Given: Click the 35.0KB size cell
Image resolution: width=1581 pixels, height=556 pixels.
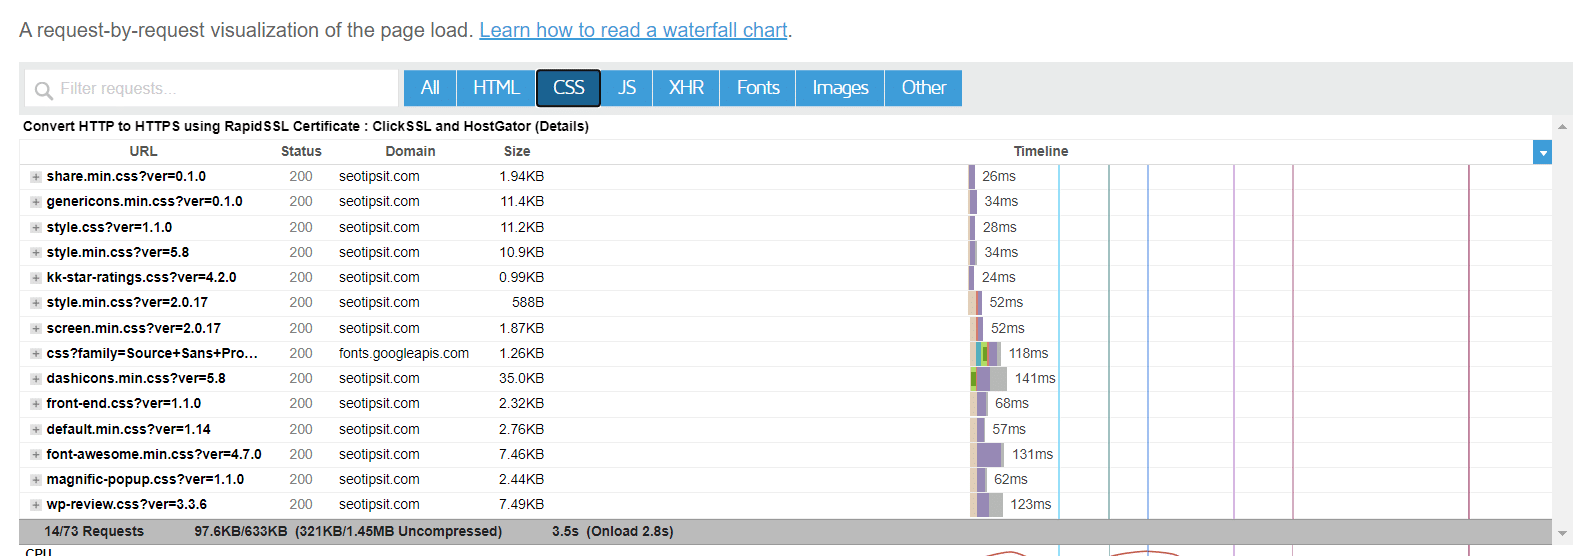Looking at the screenshot, I should 521,378.
